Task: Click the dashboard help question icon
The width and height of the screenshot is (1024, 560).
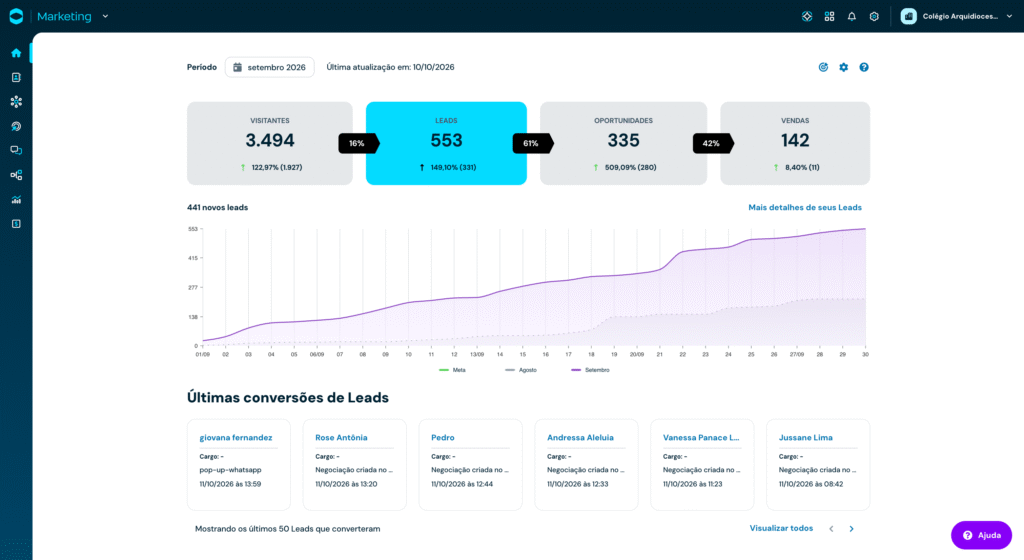Action: (x=864, y=67)
